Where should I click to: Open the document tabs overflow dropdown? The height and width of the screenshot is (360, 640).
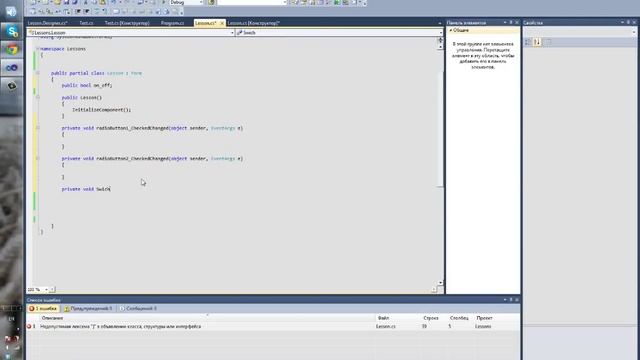tap(440, 23)
